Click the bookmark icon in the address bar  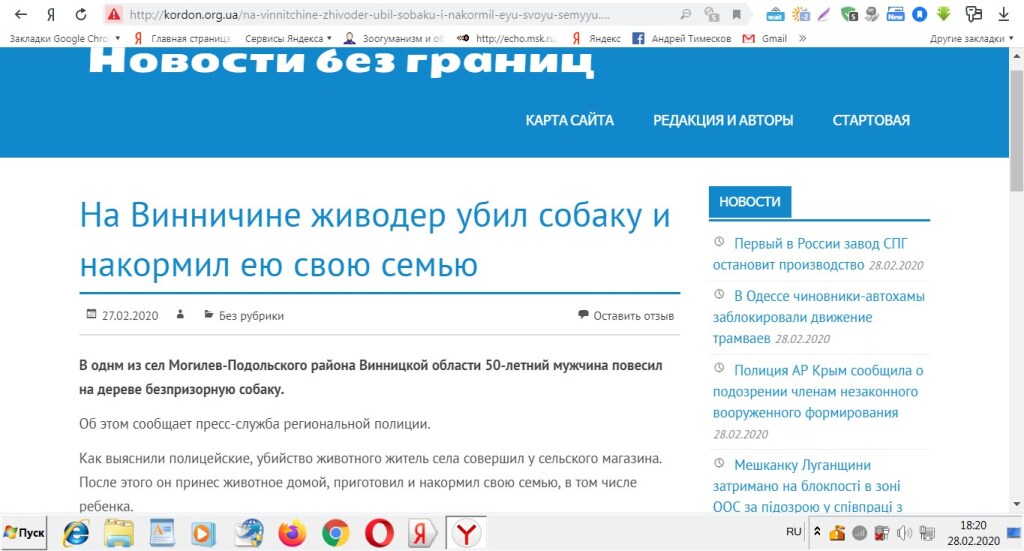click(737, 15)
